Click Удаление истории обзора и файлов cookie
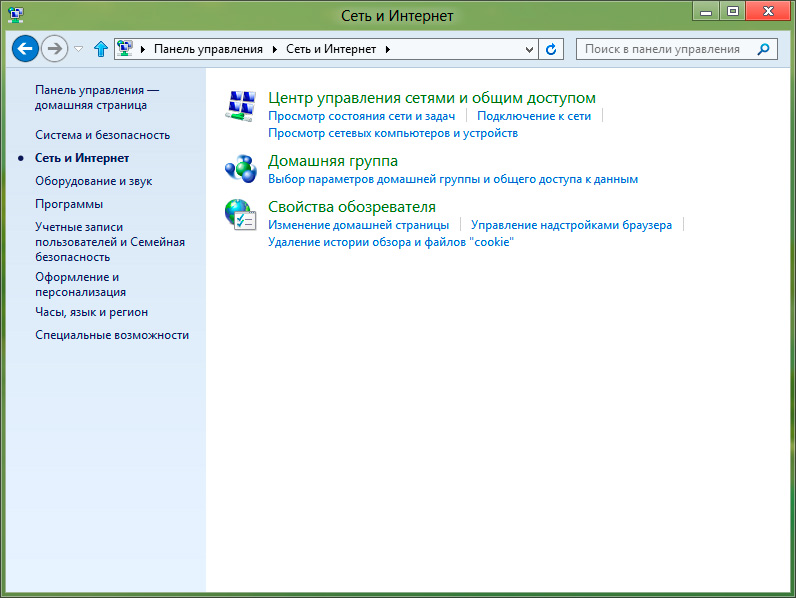Viewport: 796px width, 598px height. (x=390, y=242)
